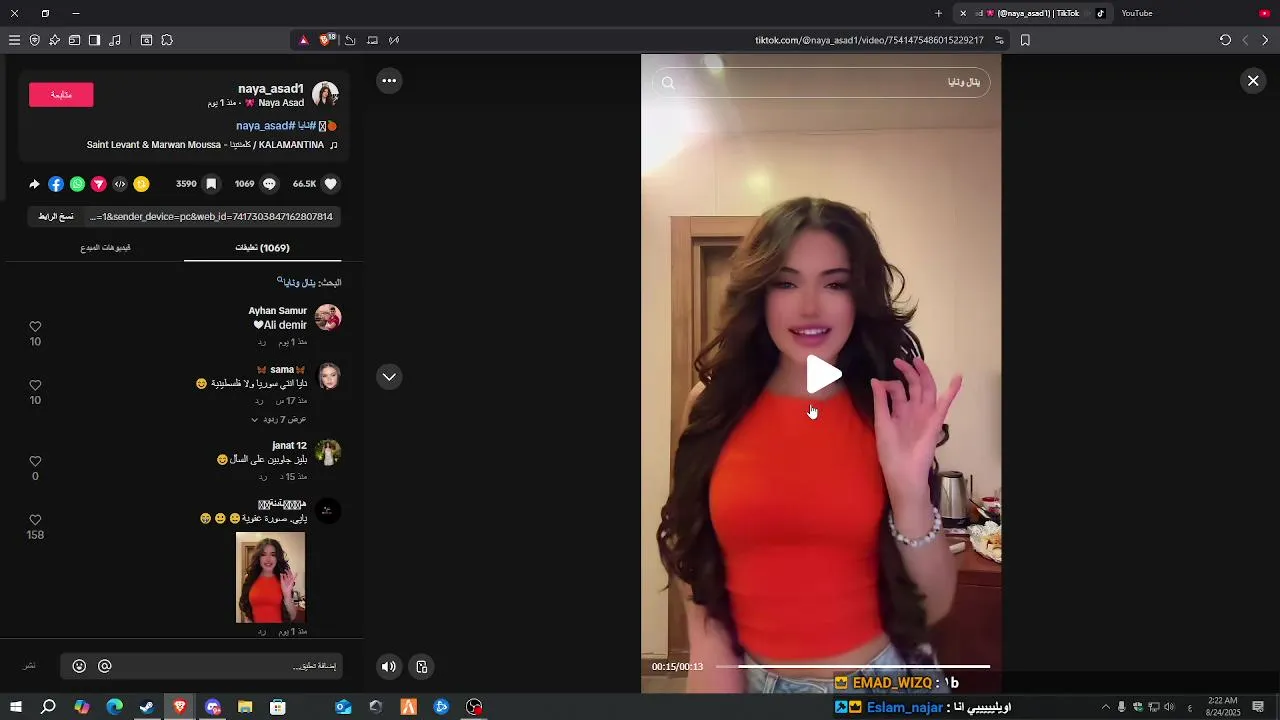Image resolution: width=1280 pixels, height=720 pixels.
Task: Open the image thumbnail in the comment
Action: pos(270,577)
